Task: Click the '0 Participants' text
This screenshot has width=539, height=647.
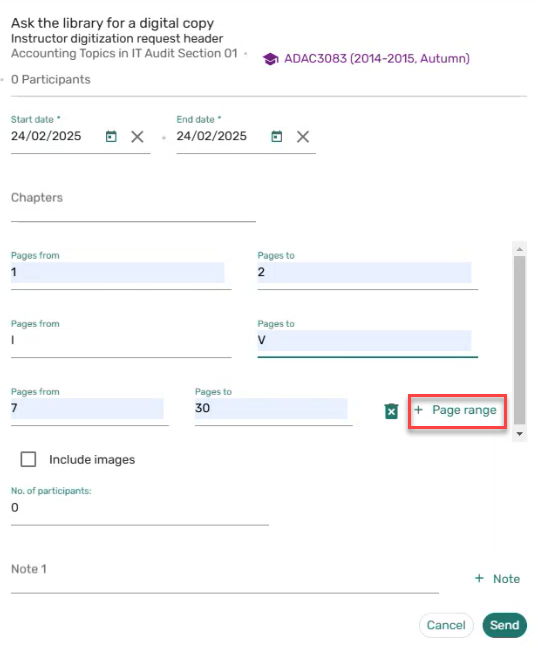Action: [51, 79]
